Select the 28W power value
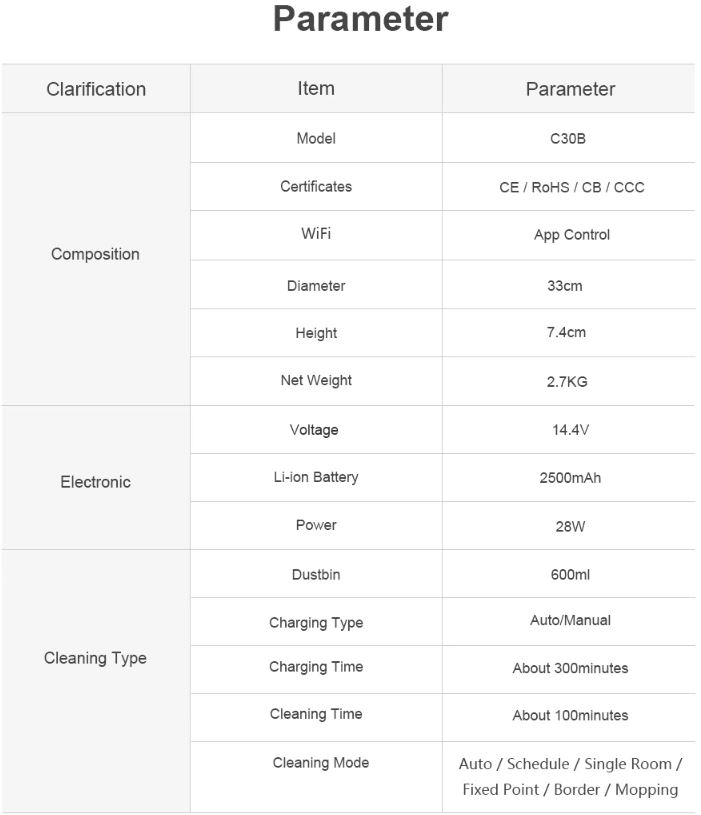The width and height of the screenshot is (701, 815). tap(570, 527)
